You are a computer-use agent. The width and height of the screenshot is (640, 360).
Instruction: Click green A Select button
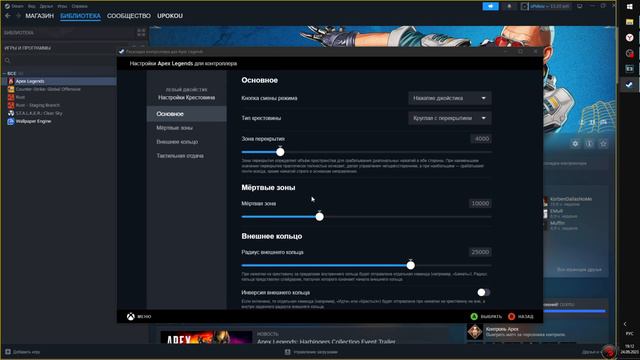tap(474, 316)
